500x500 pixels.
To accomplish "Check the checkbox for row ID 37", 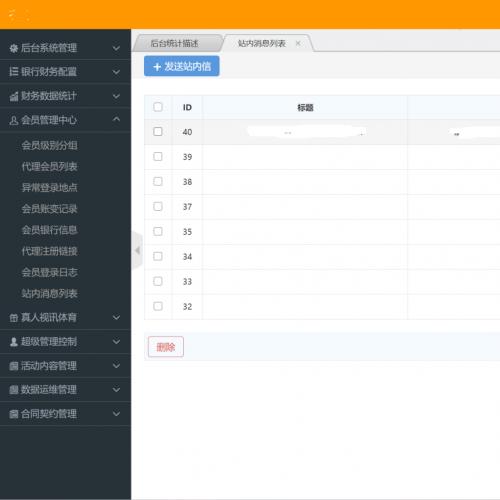I will coord(158,207).
